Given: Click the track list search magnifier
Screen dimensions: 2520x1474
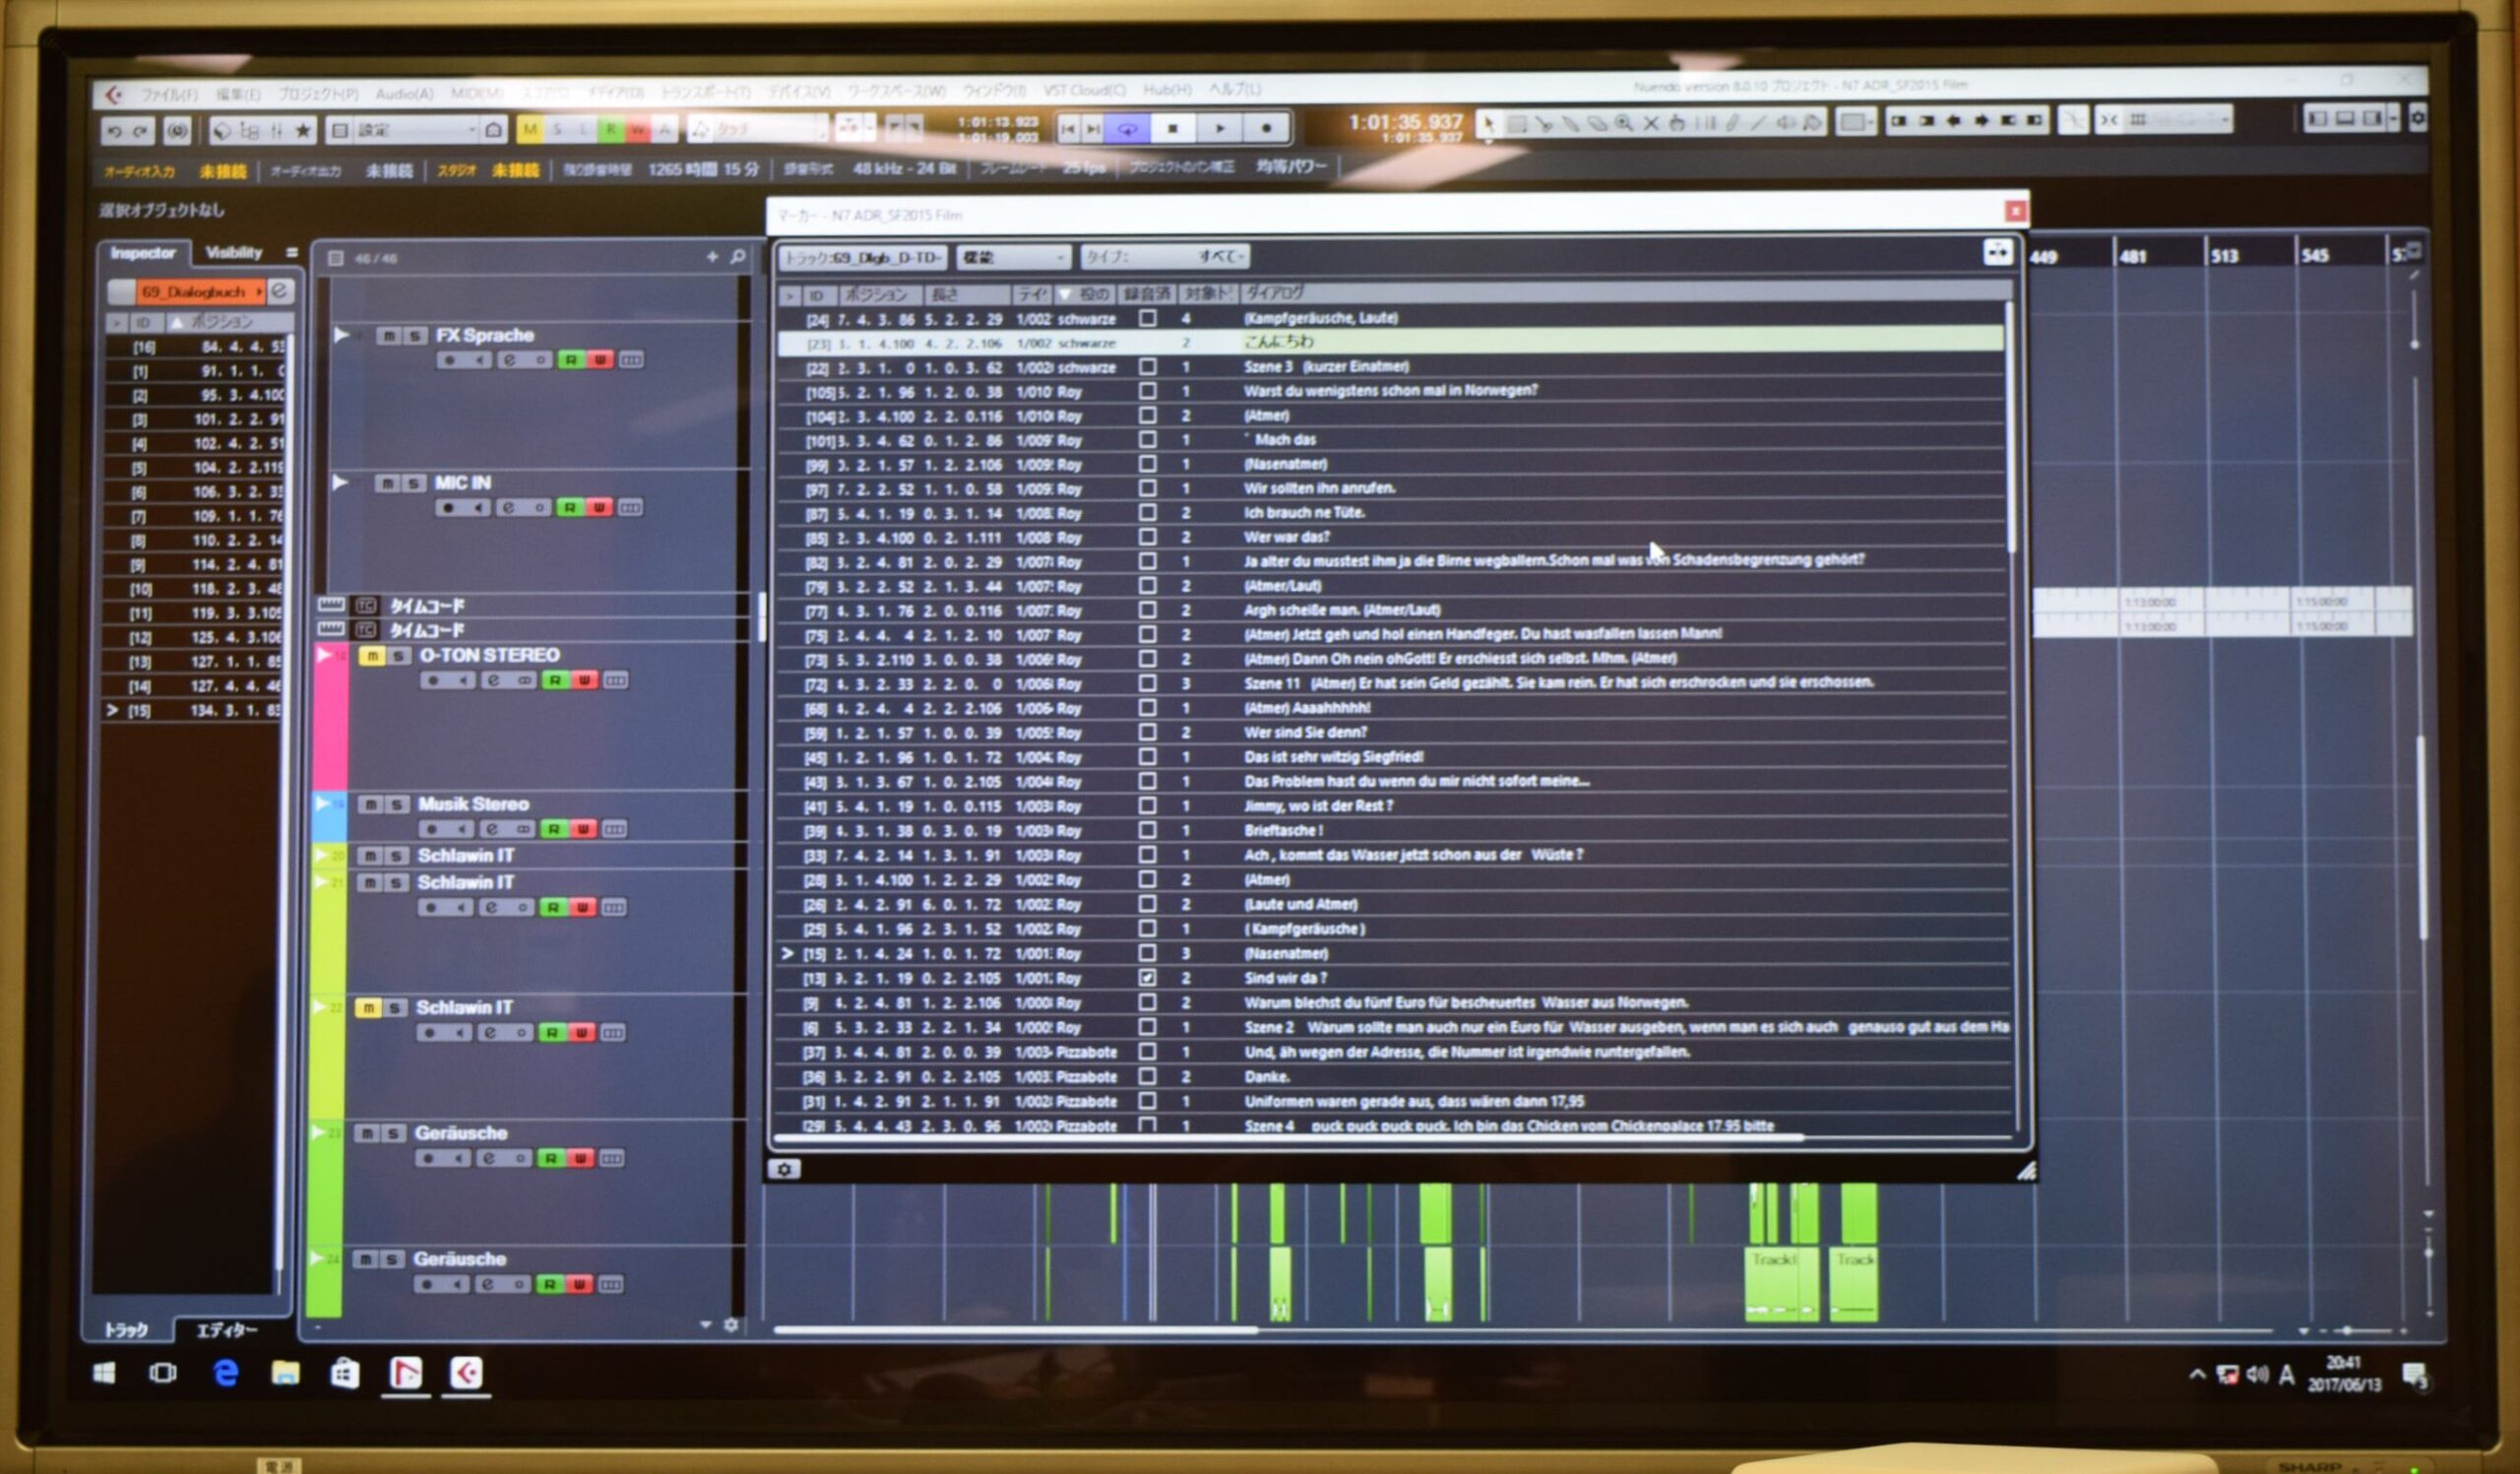Looking at the screenshot, I should pos(738,257).
